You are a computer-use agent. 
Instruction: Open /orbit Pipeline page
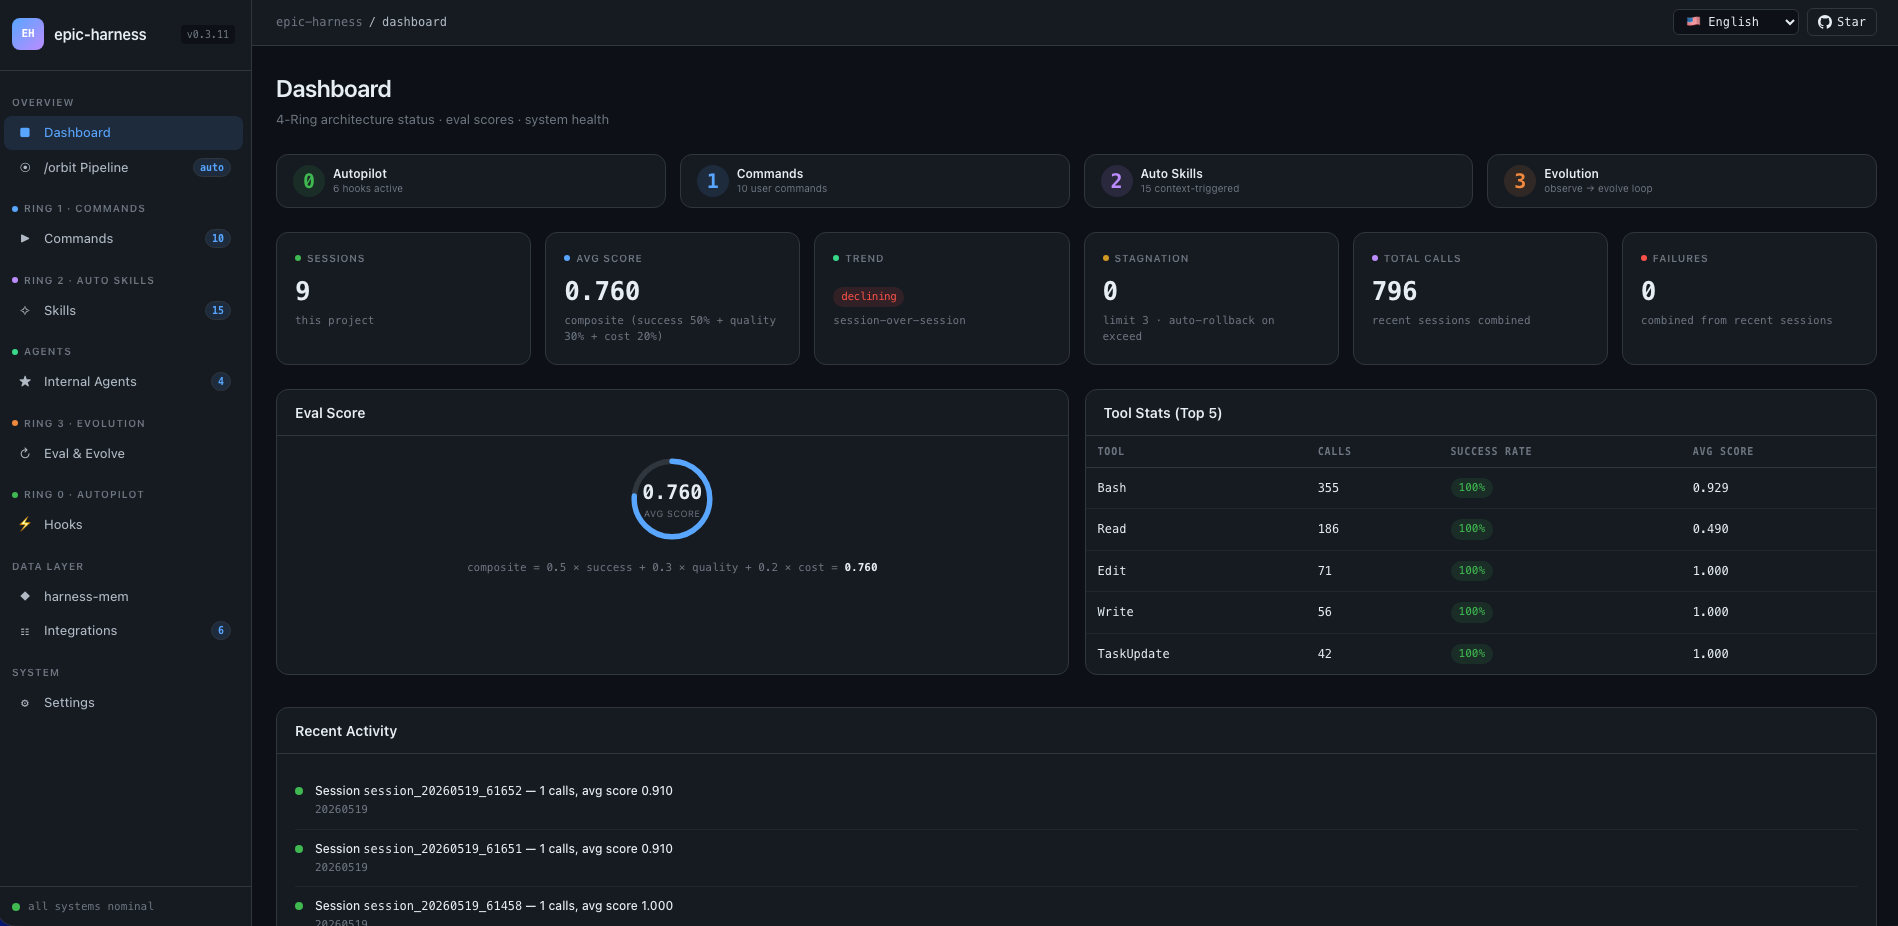(124, 168)
